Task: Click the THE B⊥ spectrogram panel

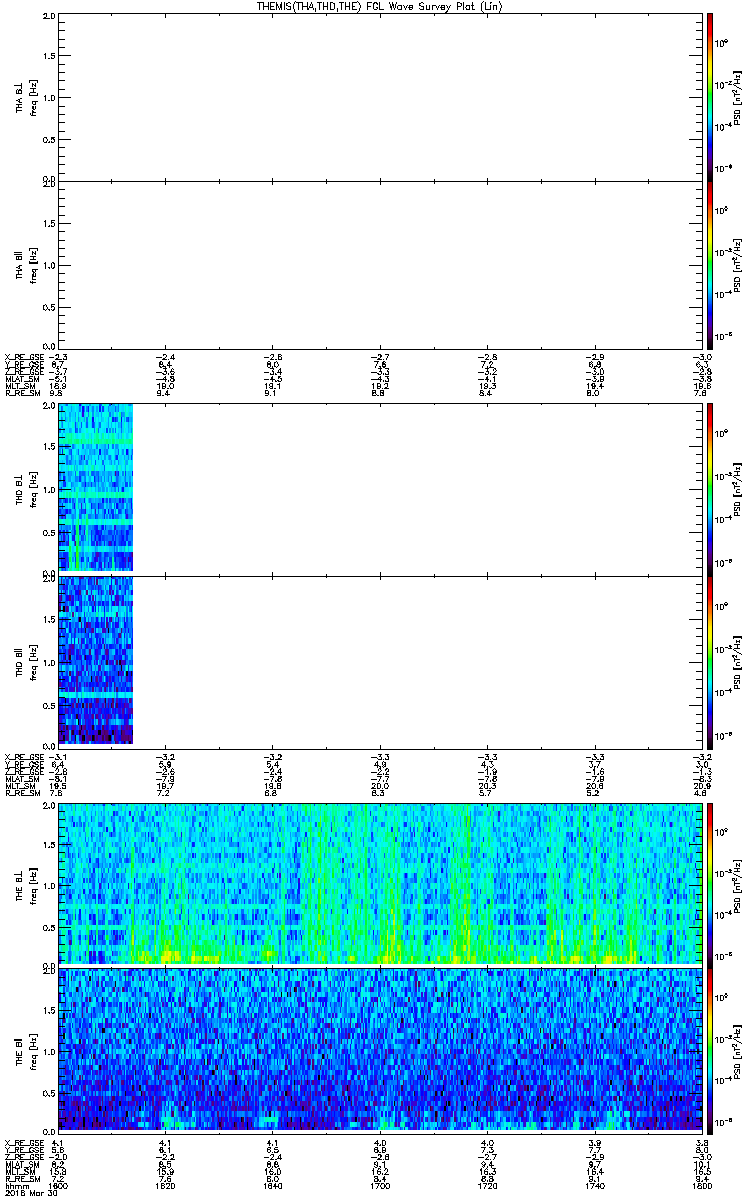Action: (x=380, y=883)
